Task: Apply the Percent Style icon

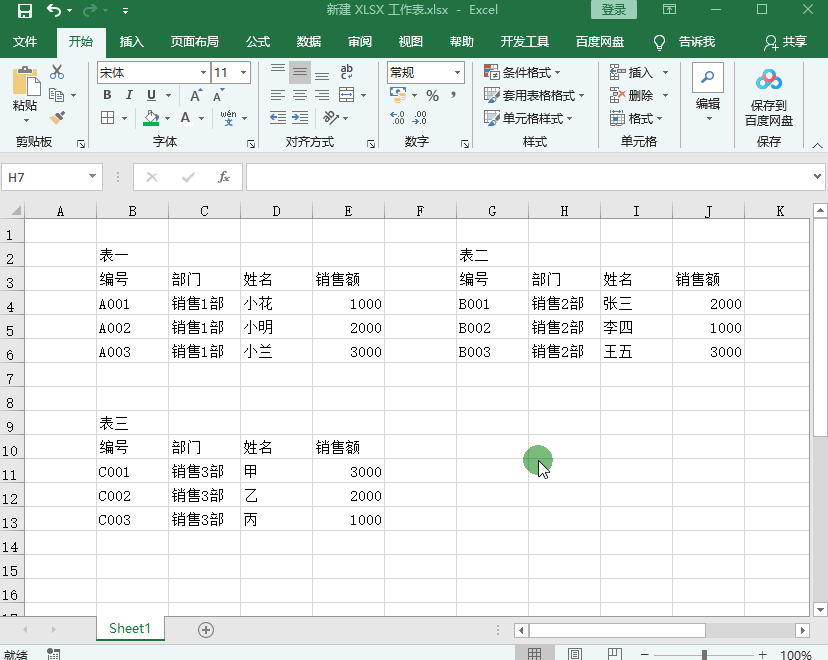Action: (434, 94)
